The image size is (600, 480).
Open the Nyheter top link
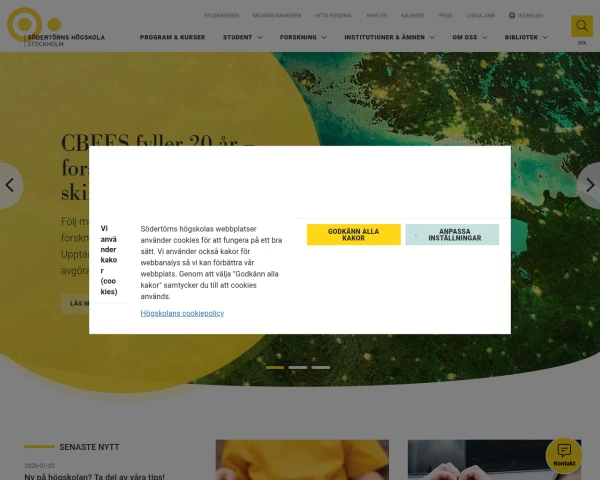coord(377,16)
